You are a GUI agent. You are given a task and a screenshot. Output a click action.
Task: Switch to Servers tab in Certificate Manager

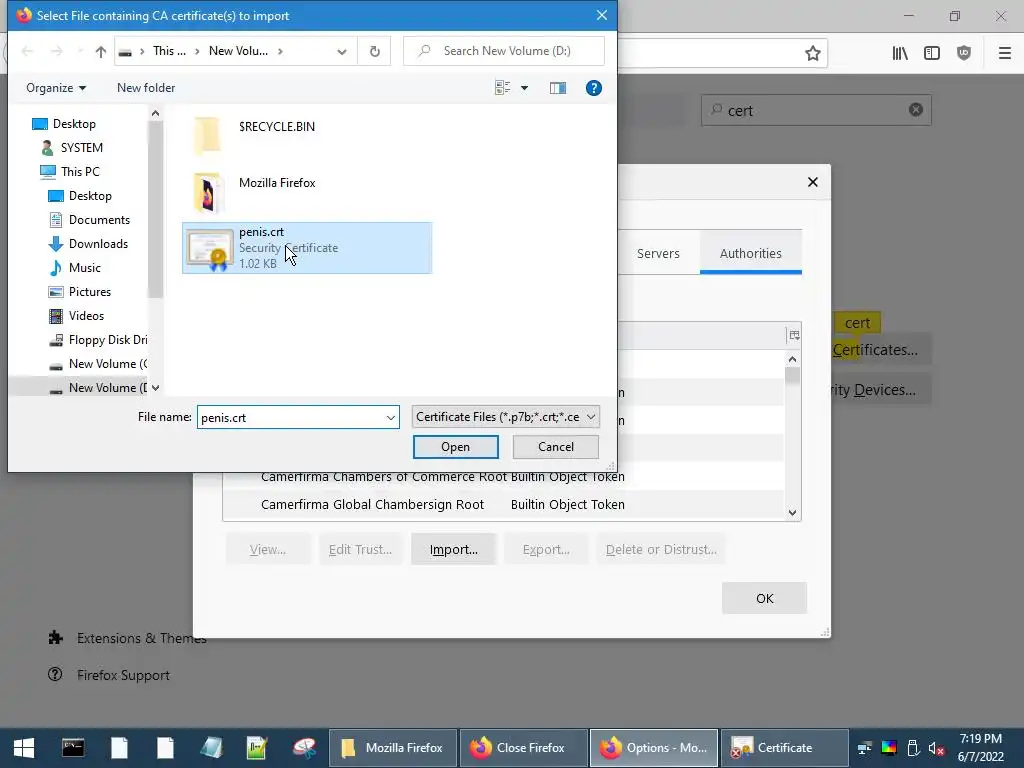(x=658, y=253)
